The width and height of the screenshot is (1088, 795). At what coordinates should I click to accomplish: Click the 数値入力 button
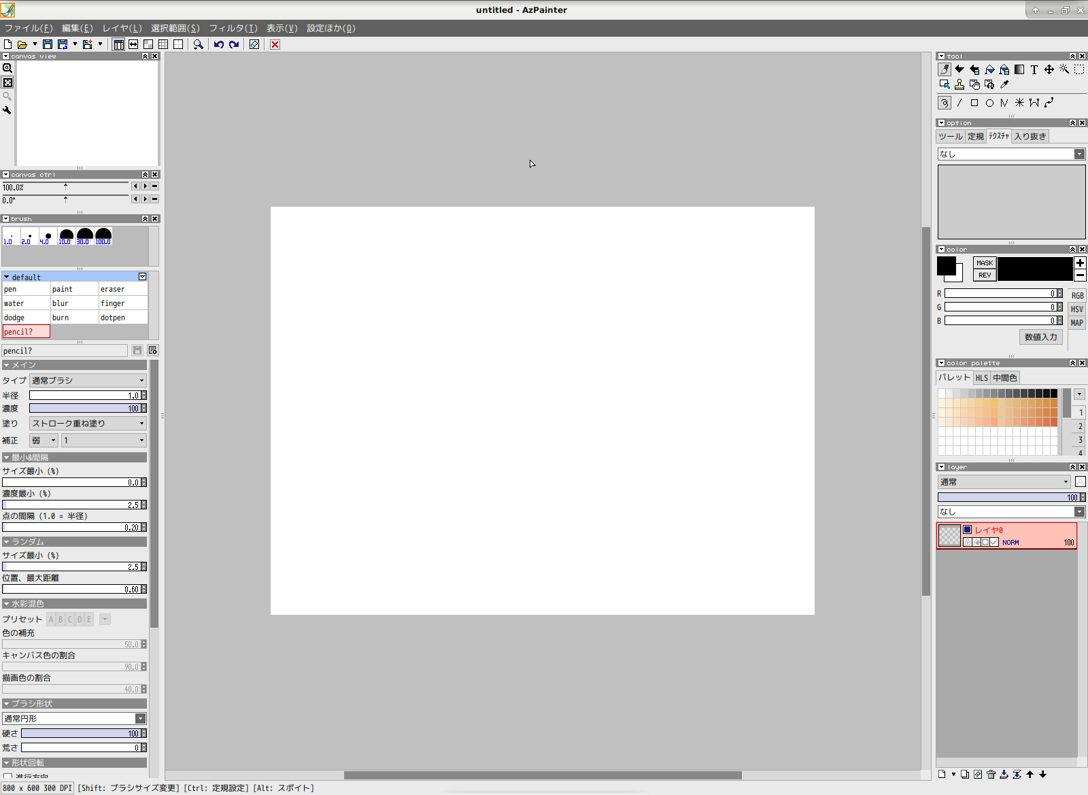[1040, 337]
